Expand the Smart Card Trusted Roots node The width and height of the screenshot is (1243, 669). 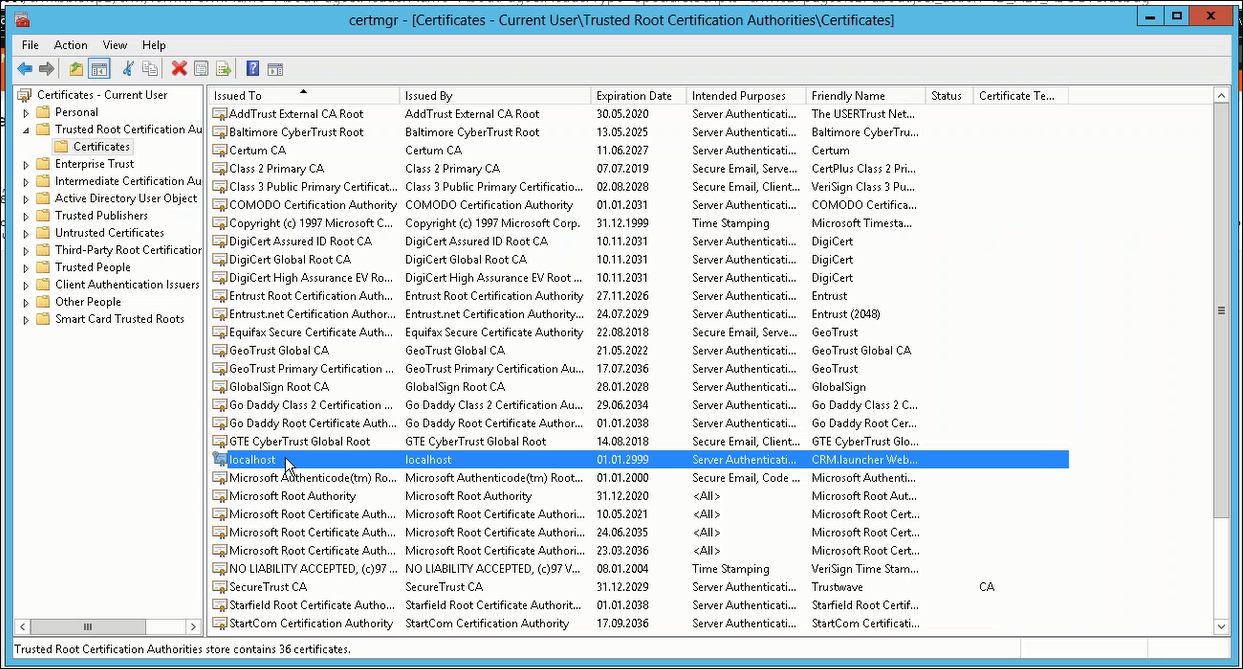(x=26, y=319)
